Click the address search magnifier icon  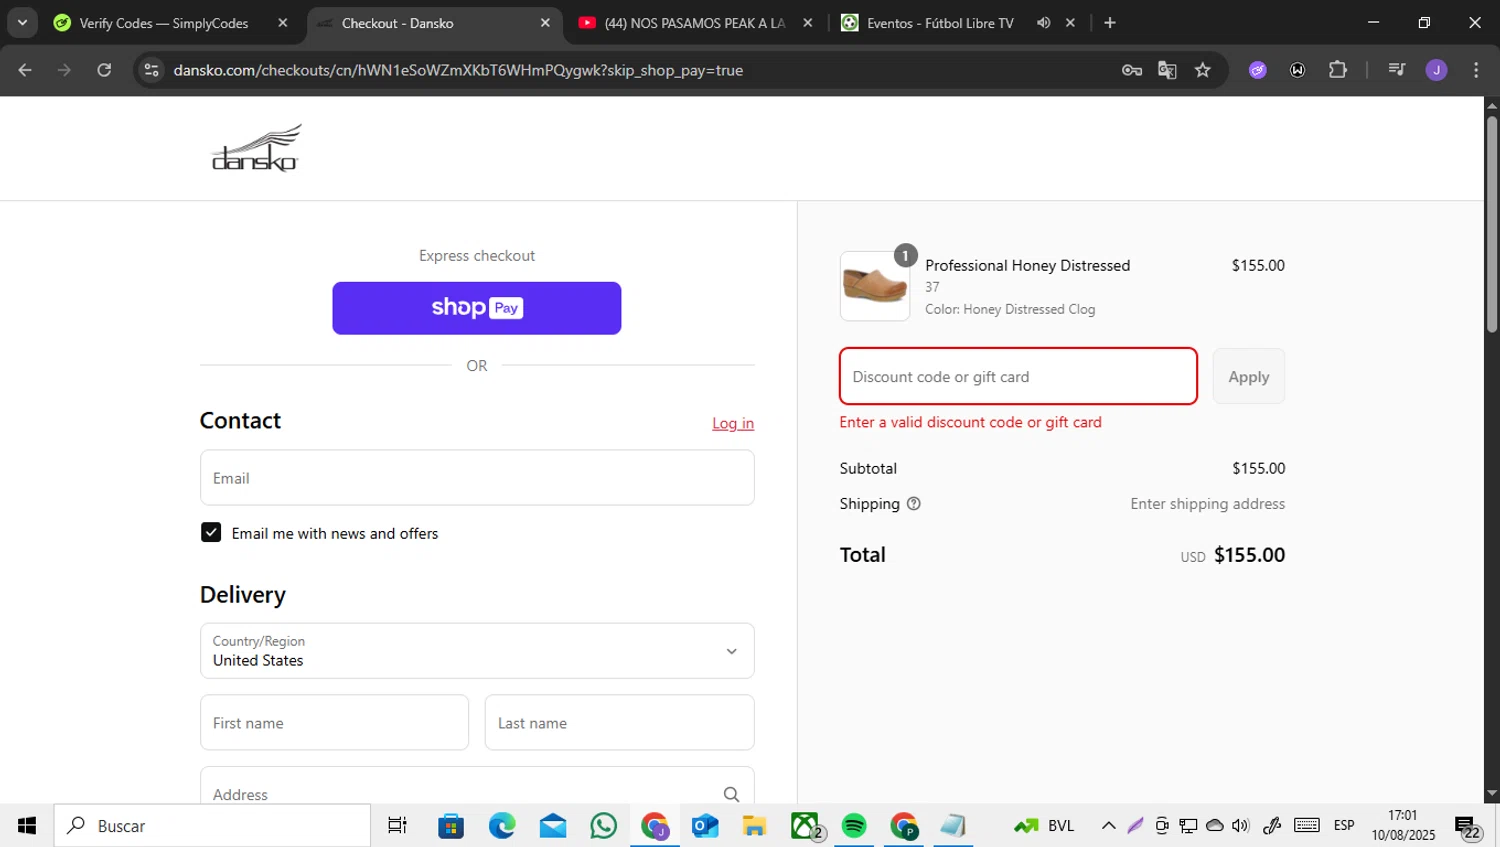click(731, 793)
